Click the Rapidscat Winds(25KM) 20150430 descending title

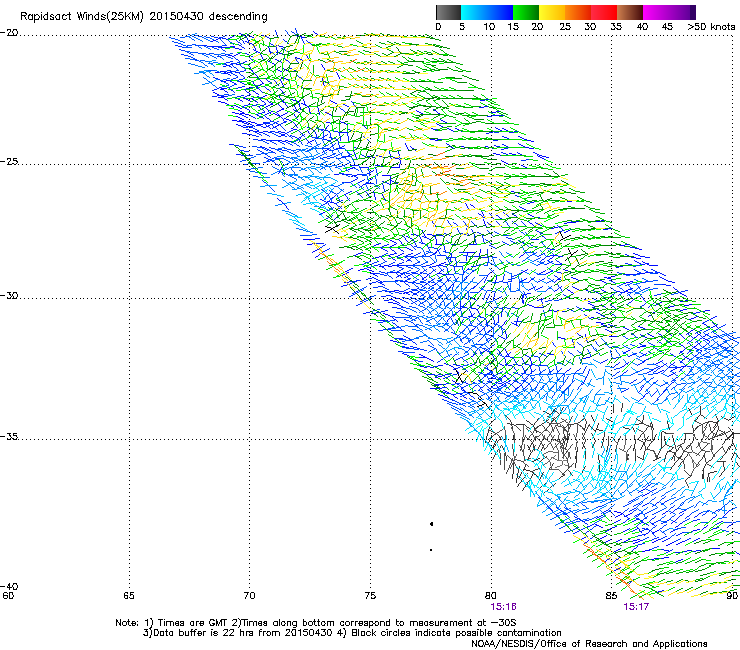[143, 17]
